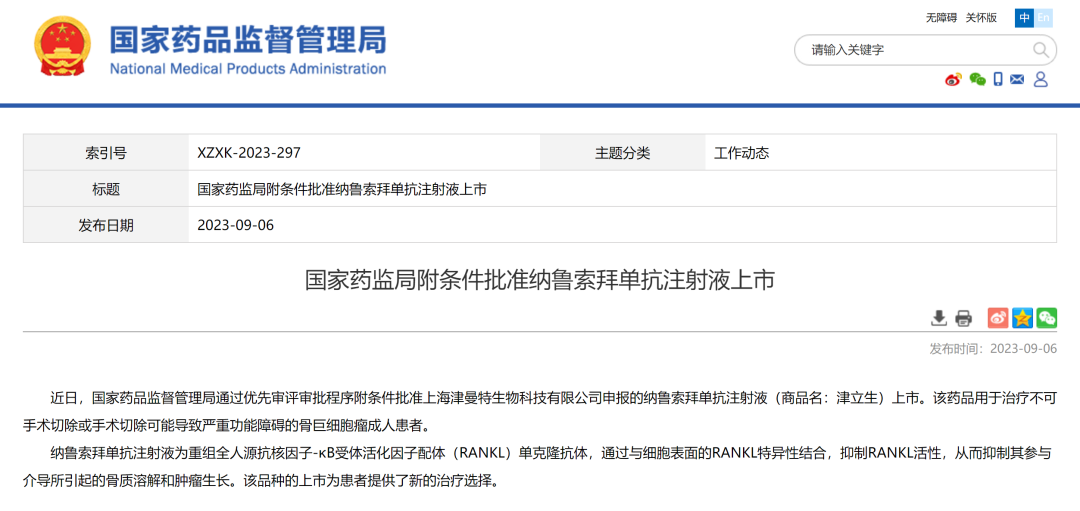Click the 发布时间：2023-09-06 text
Image resolution: width=1080 pixels, height=511 pixels.
tap(993, 348)
